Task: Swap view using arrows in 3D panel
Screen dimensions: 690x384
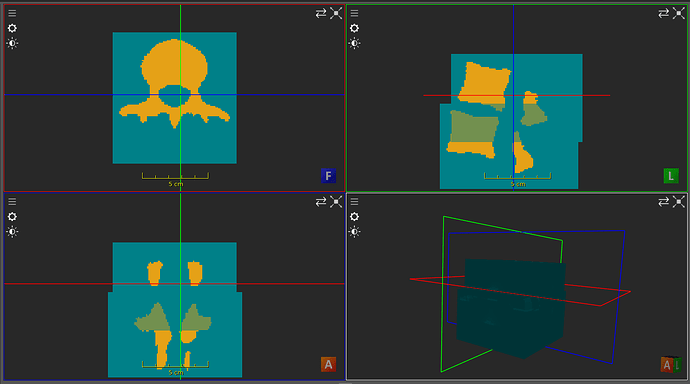Action: point(664,201)
